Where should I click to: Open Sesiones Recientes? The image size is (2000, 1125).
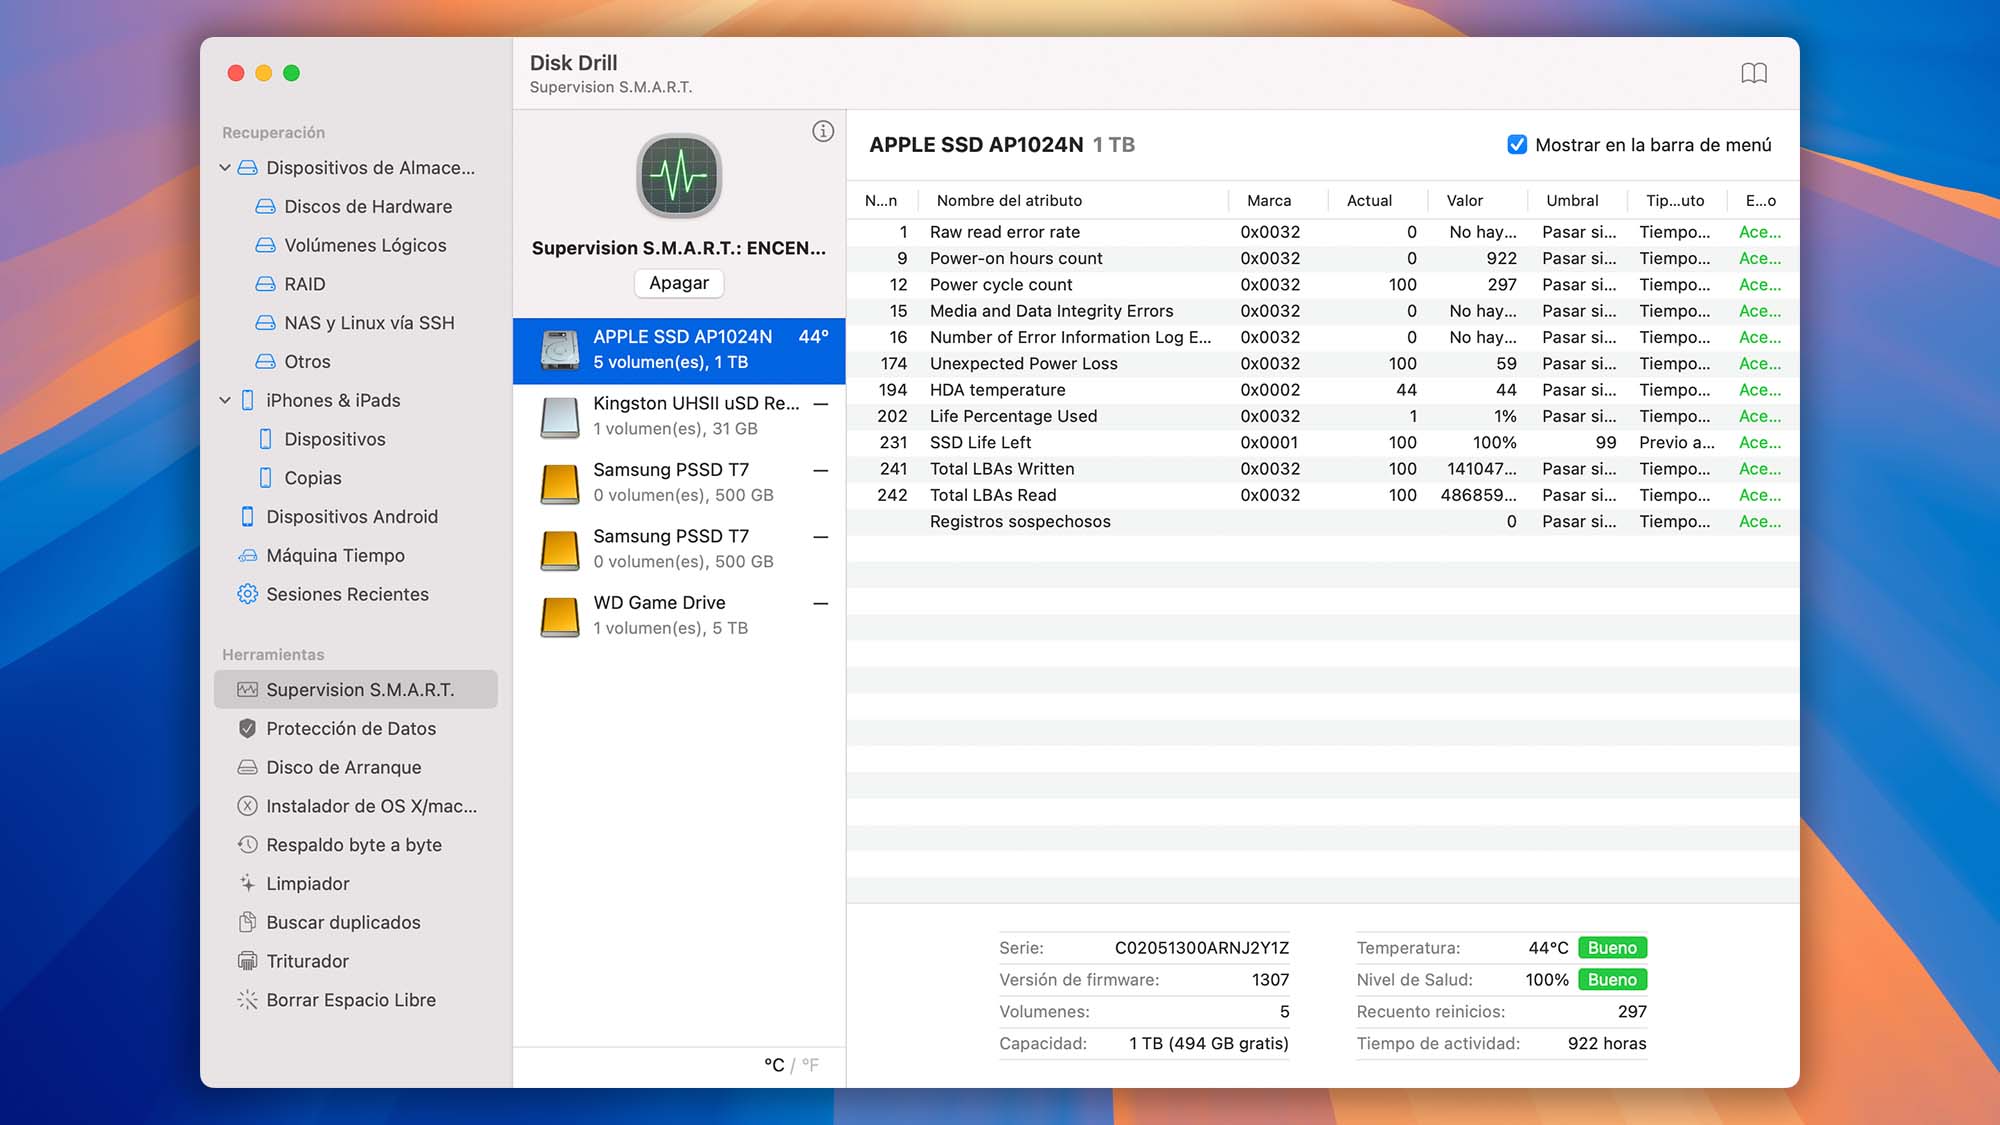(x=356, y=594)
